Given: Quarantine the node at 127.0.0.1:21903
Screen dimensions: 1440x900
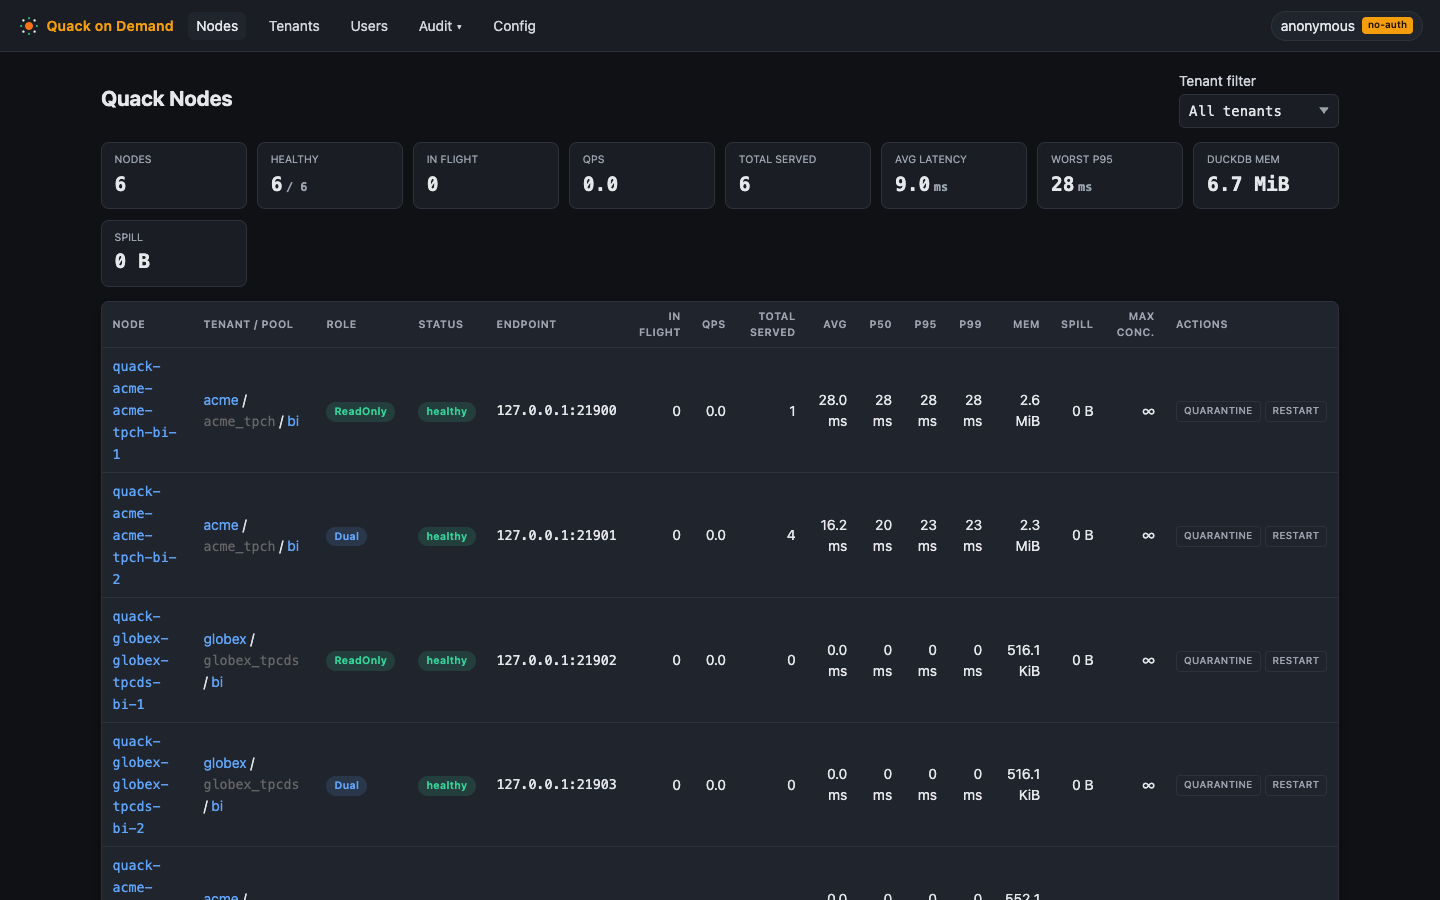Looking at the screenshot, I should 1218,785.
